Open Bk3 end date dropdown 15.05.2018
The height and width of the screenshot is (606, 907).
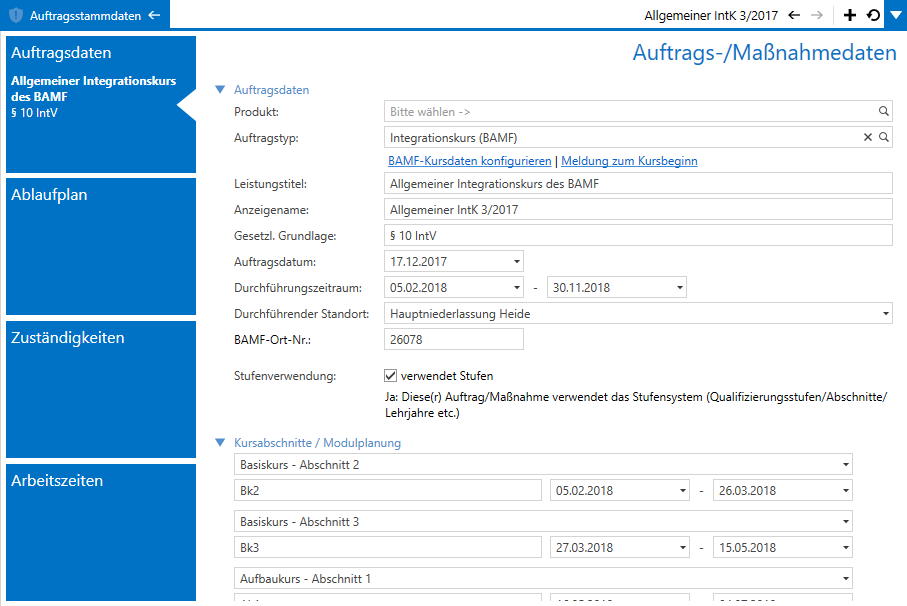click(x=846, y=548)
